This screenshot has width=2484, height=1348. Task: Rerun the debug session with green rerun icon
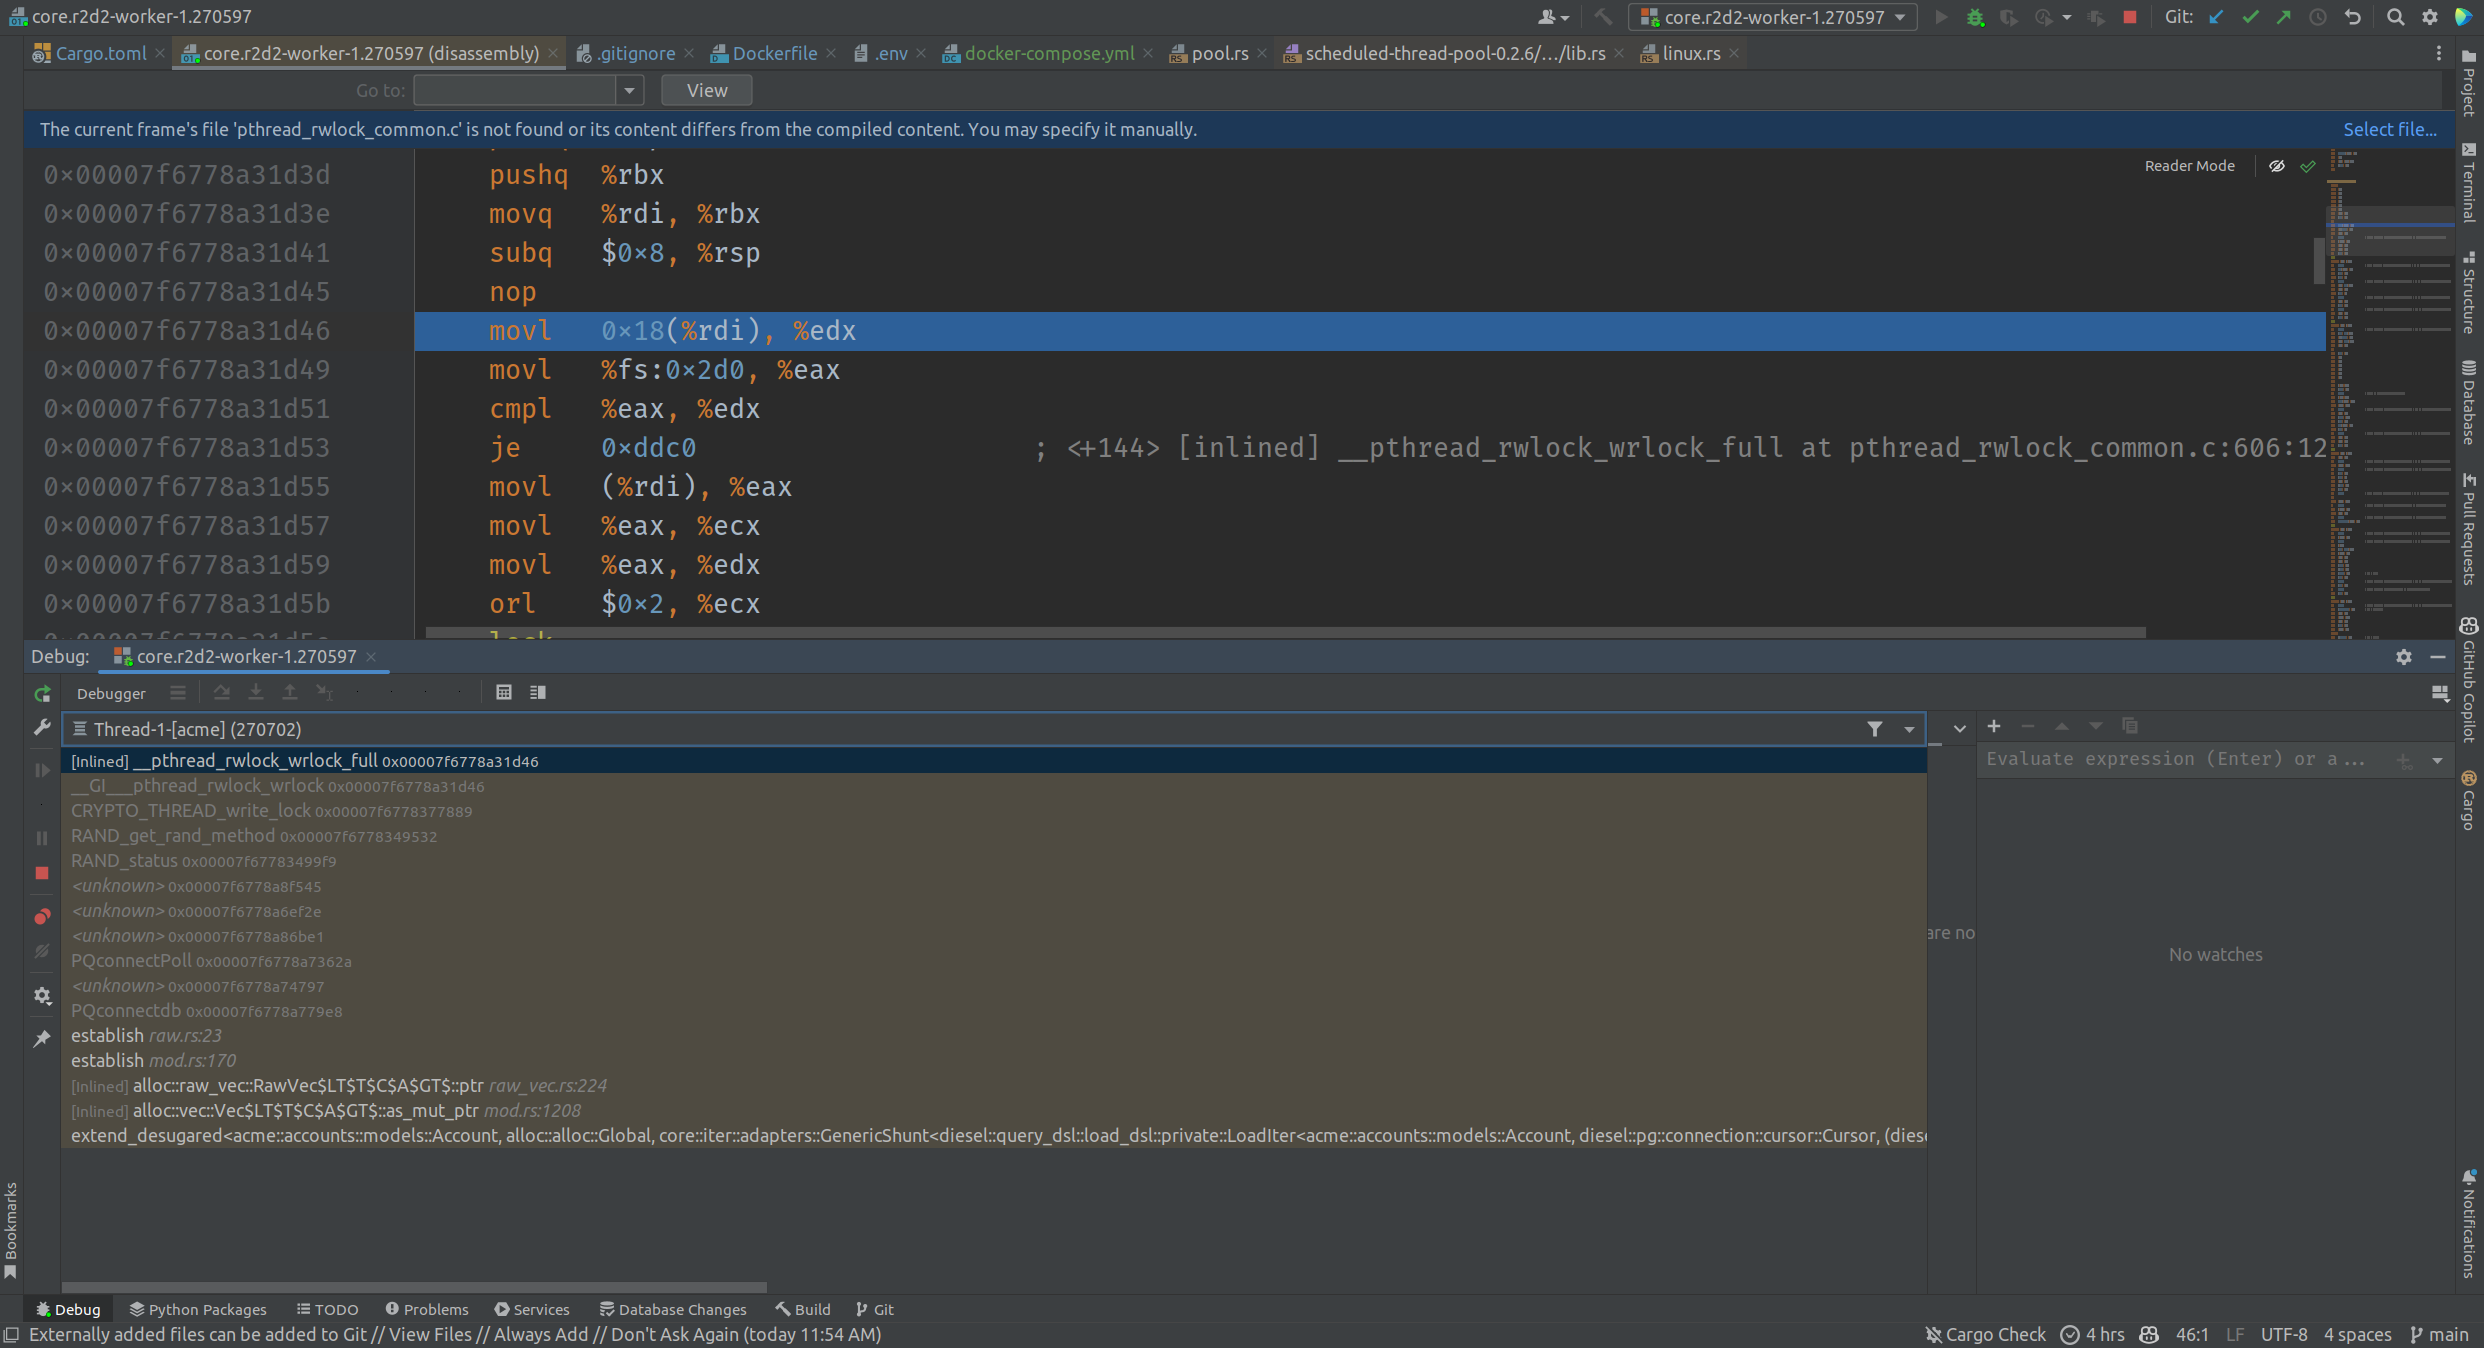[x=42, y=694]
